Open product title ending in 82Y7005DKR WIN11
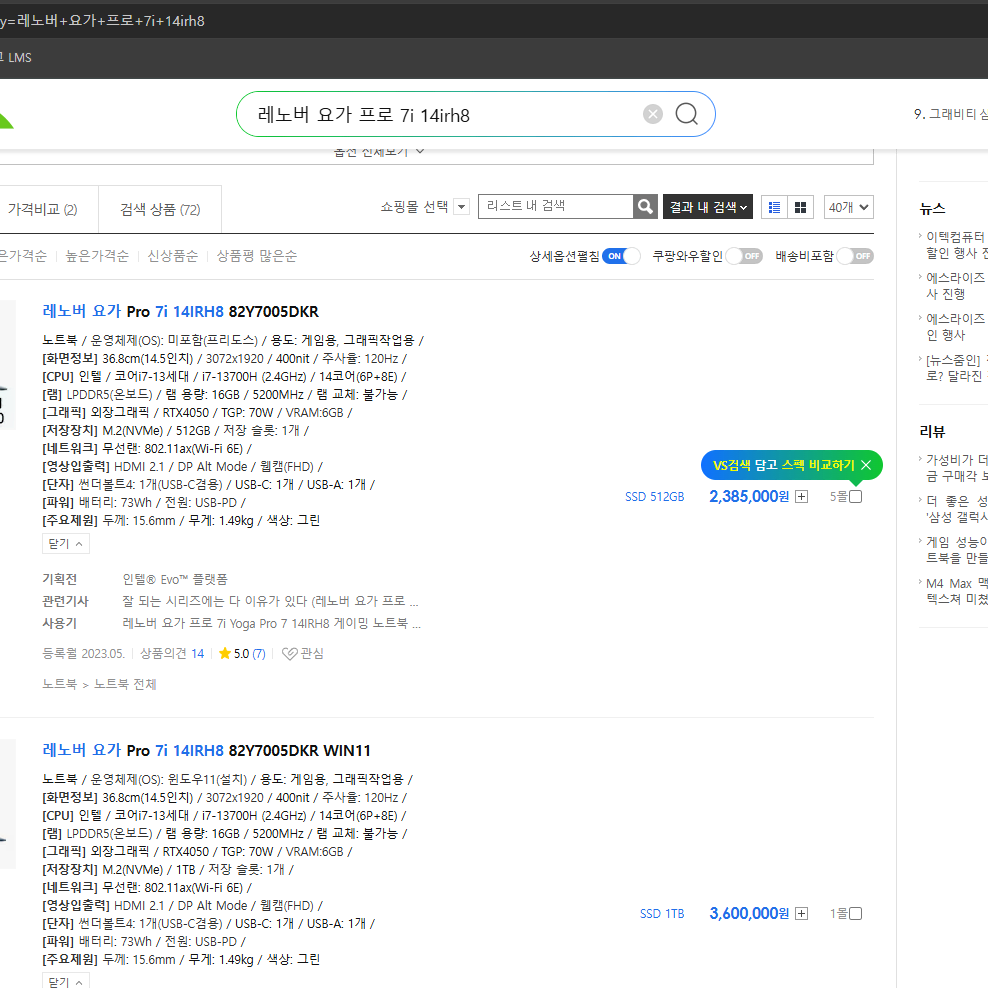 point(206,750)
